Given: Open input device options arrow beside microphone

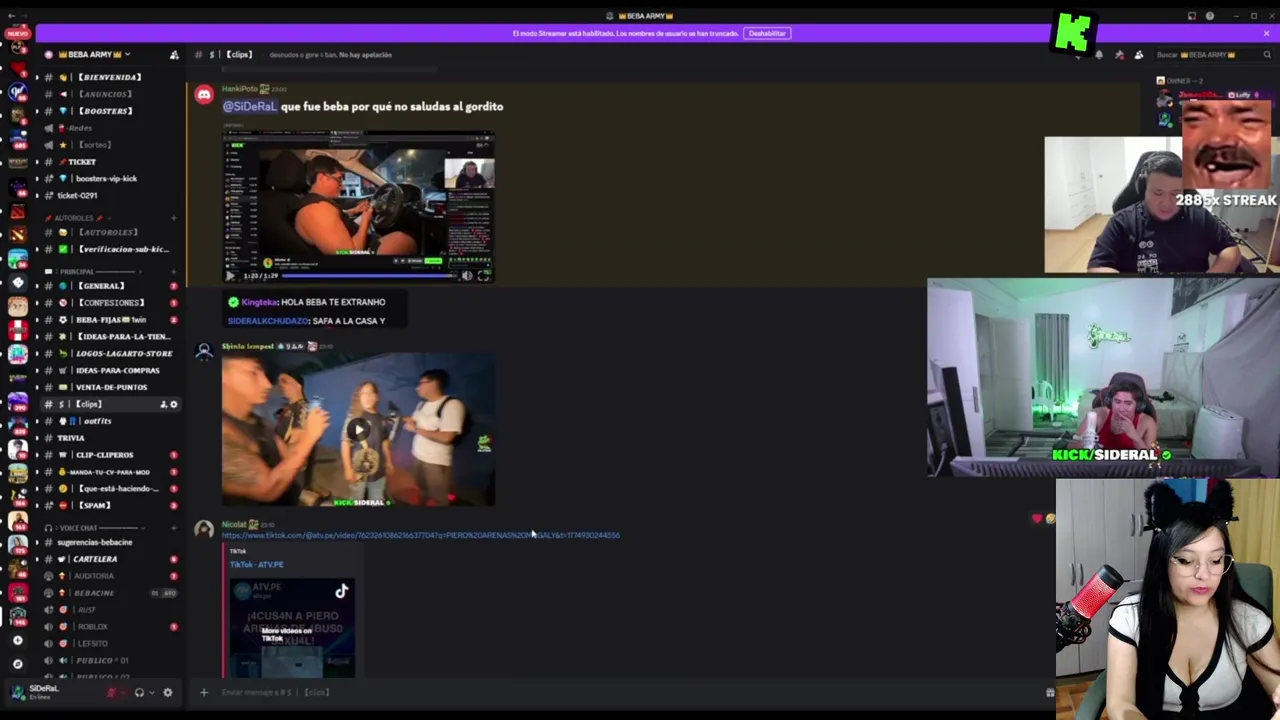Looking at the screenshot, I should 123,692.
